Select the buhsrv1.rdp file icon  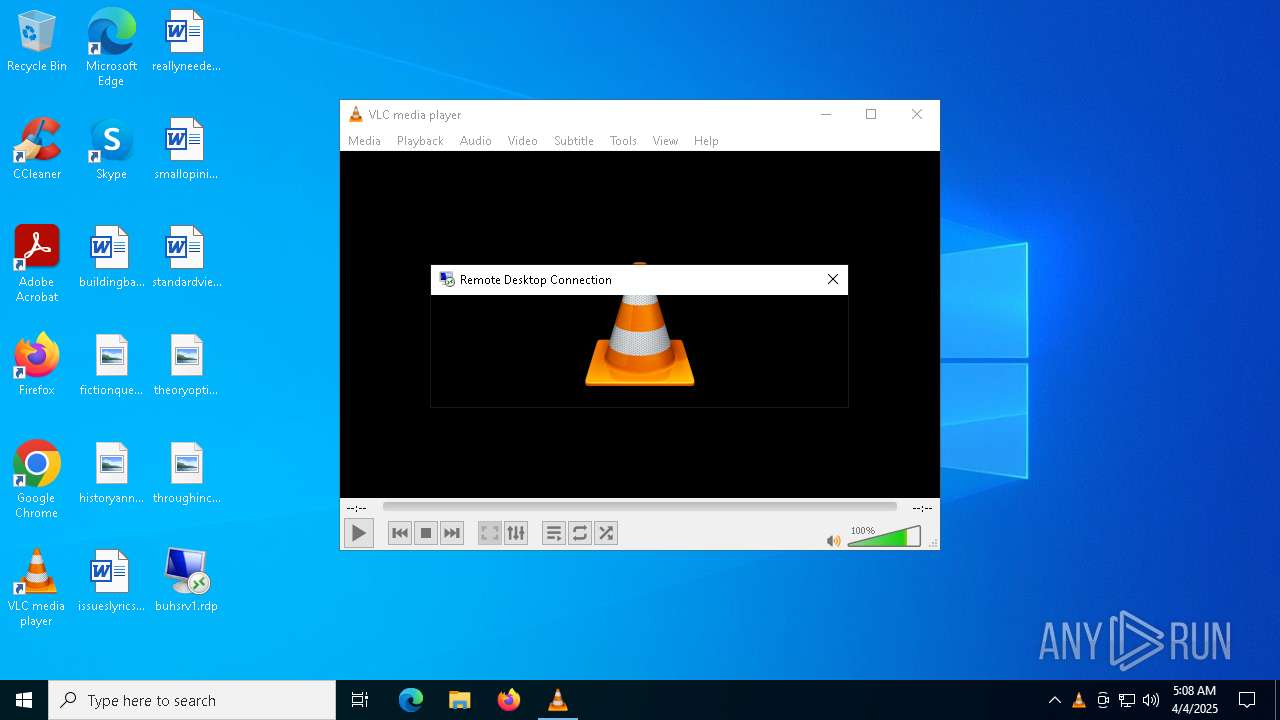pyautogui.click(x=186, y=582)
